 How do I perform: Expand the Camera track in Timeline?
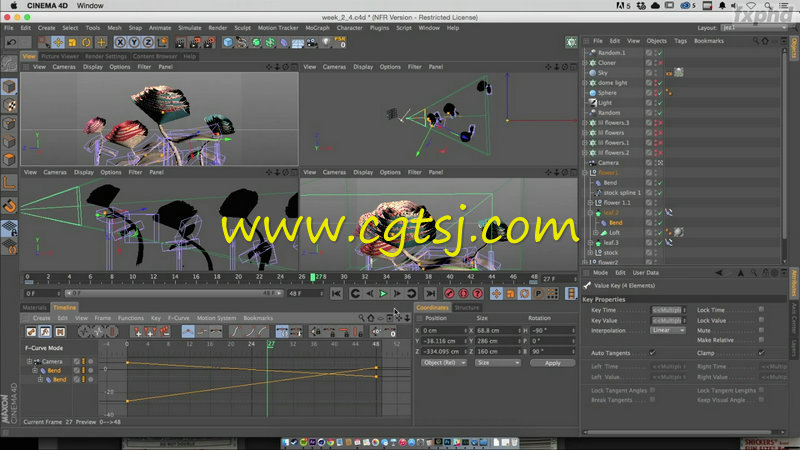(x=29, y=361)
